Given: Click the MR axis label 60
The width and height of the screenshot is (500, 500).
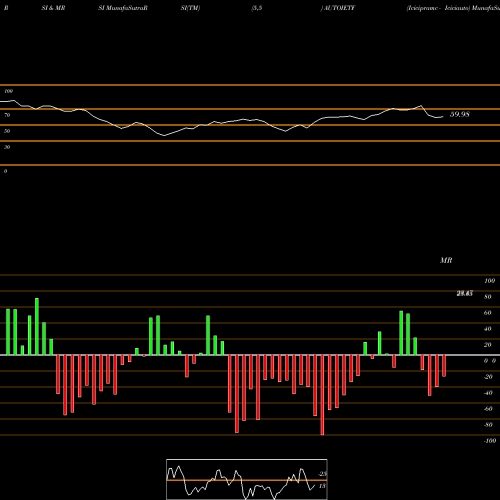Looking at the screenshot, I should (x=488, y=313).
